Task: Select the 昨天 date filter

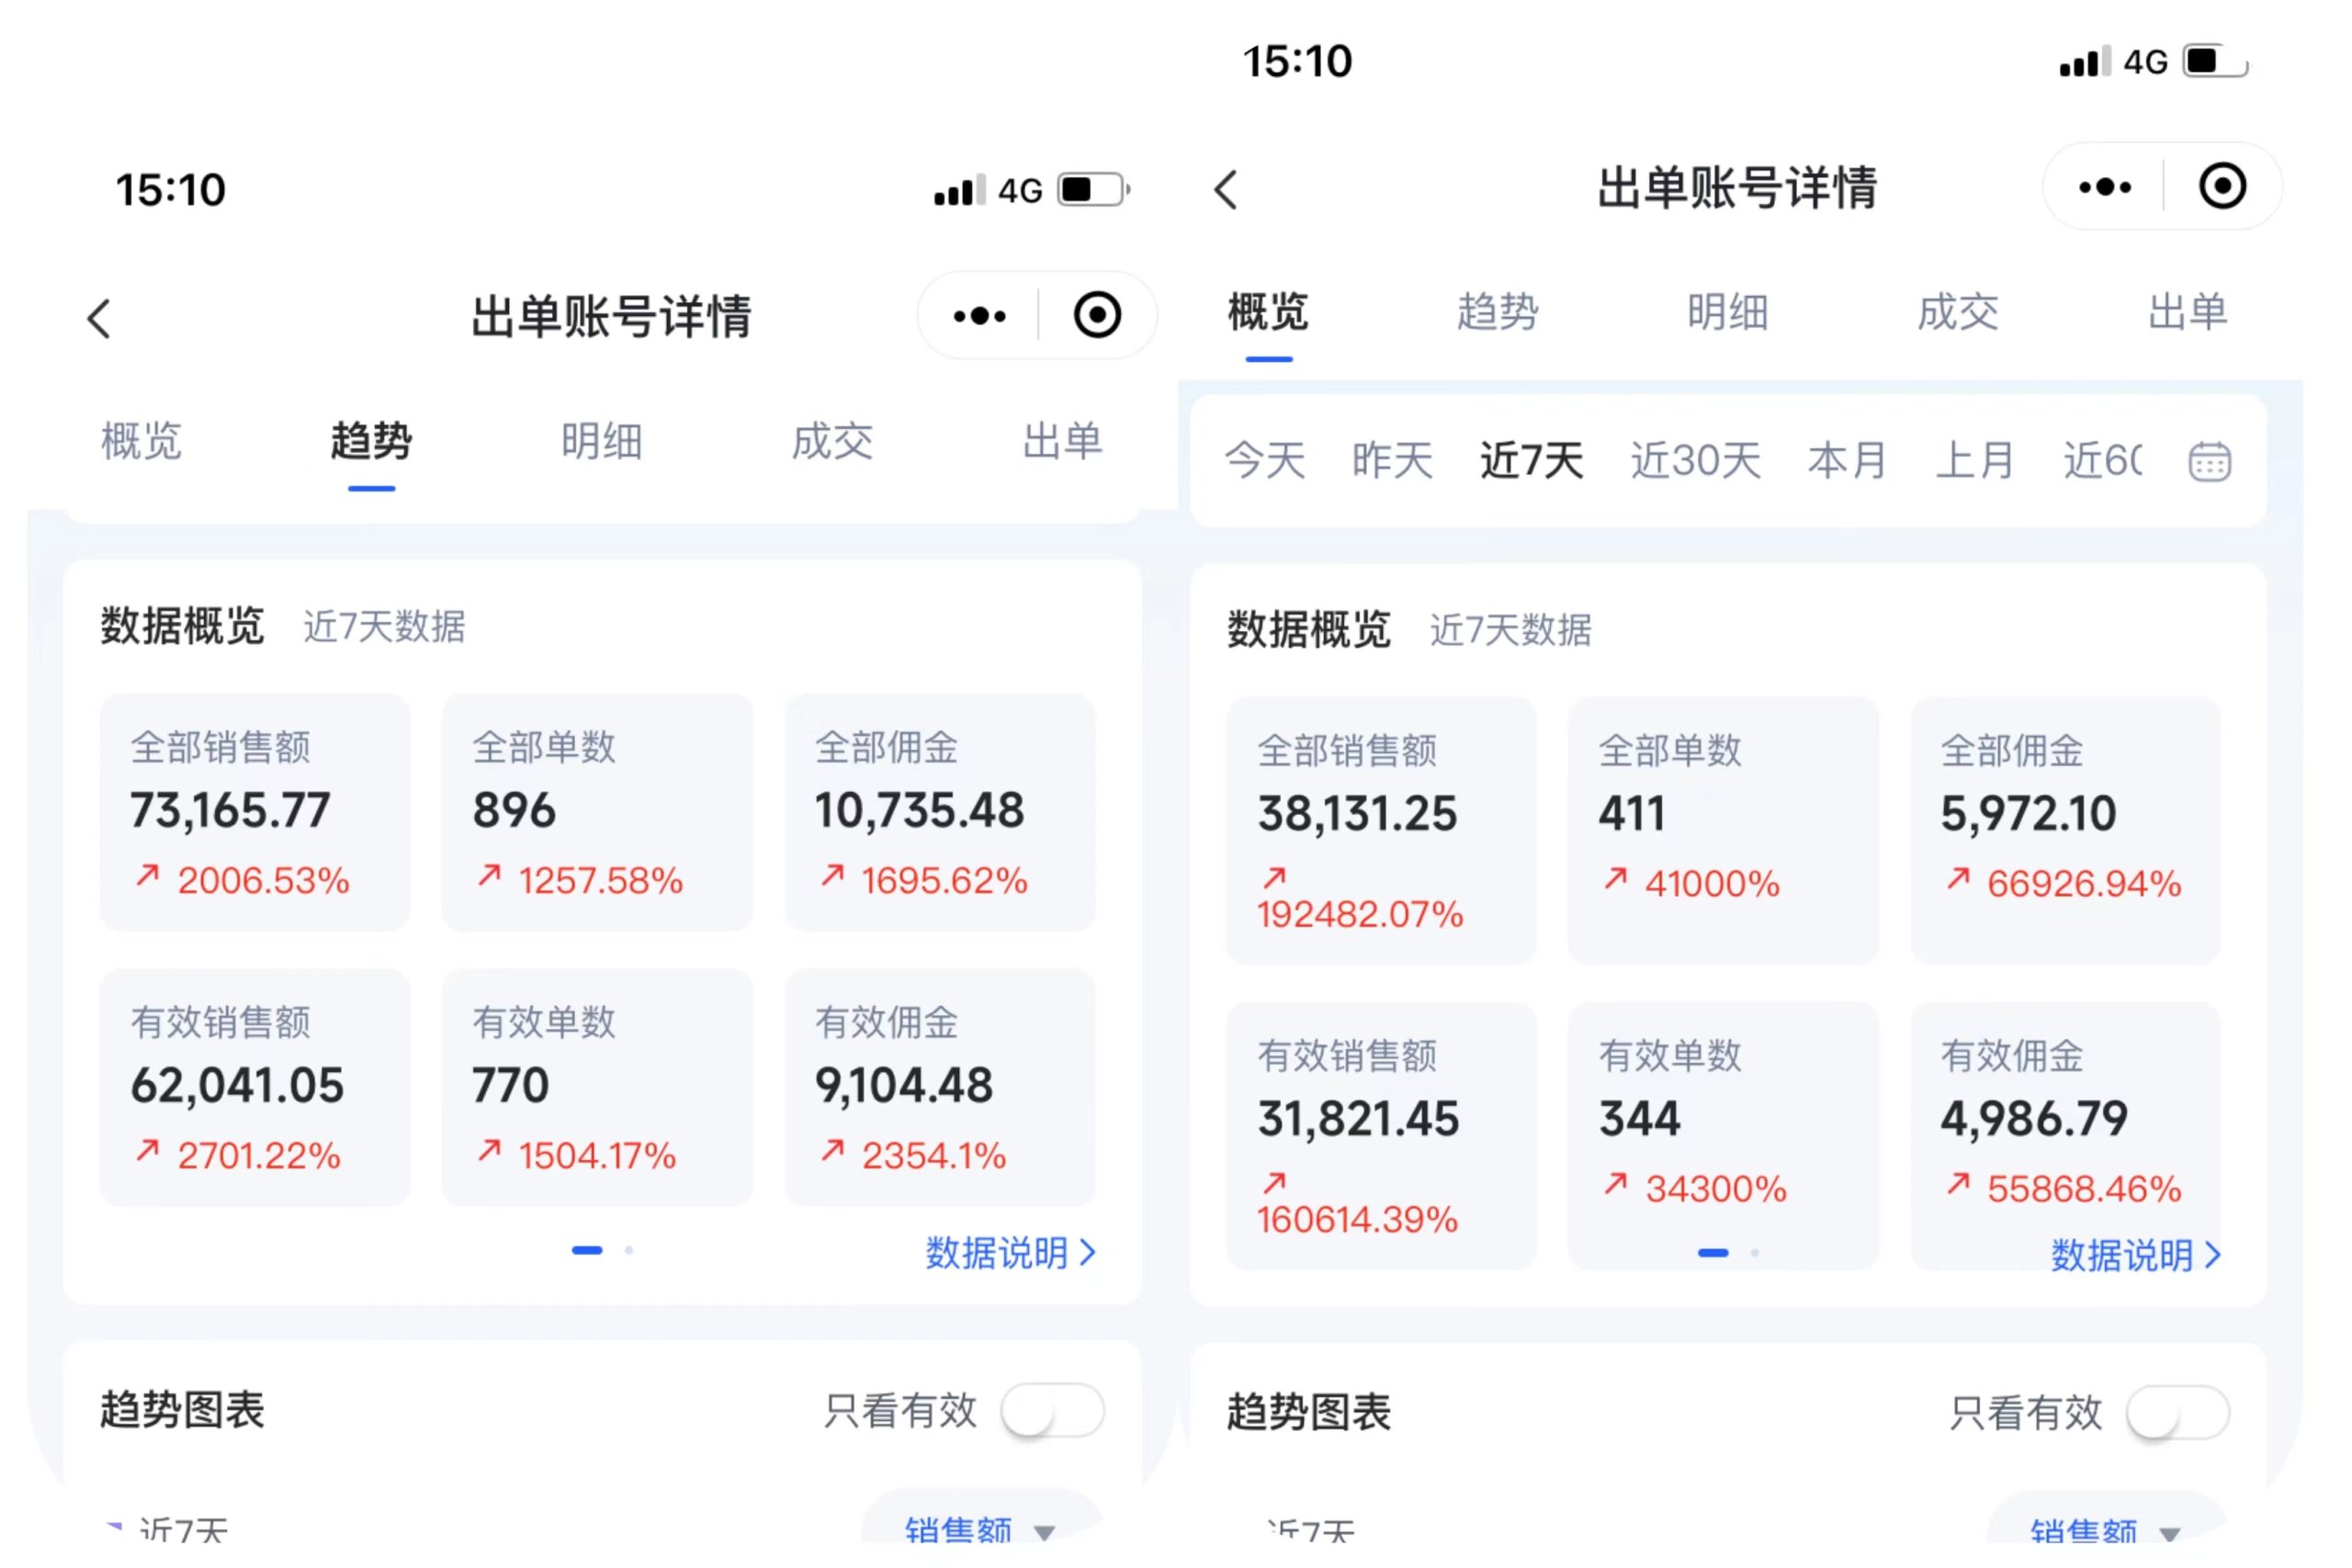Action: click(x=1391, y=460)
